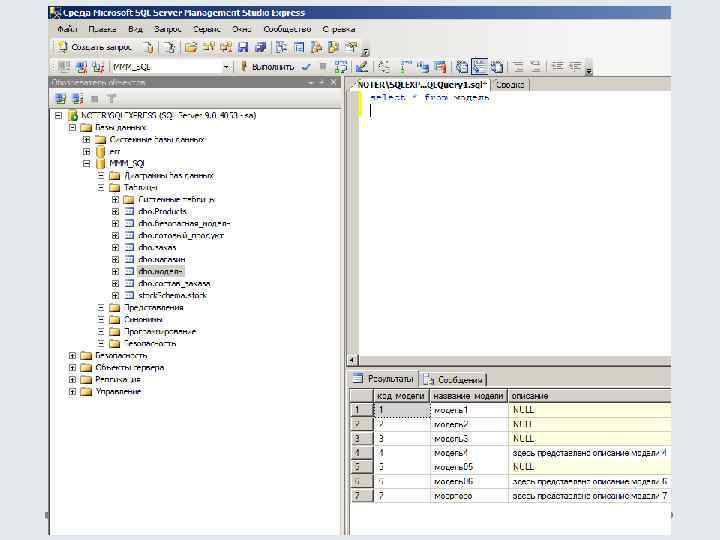
Task: Click the connect icon in Object Explorer toolbar
Action: (61, 99)
